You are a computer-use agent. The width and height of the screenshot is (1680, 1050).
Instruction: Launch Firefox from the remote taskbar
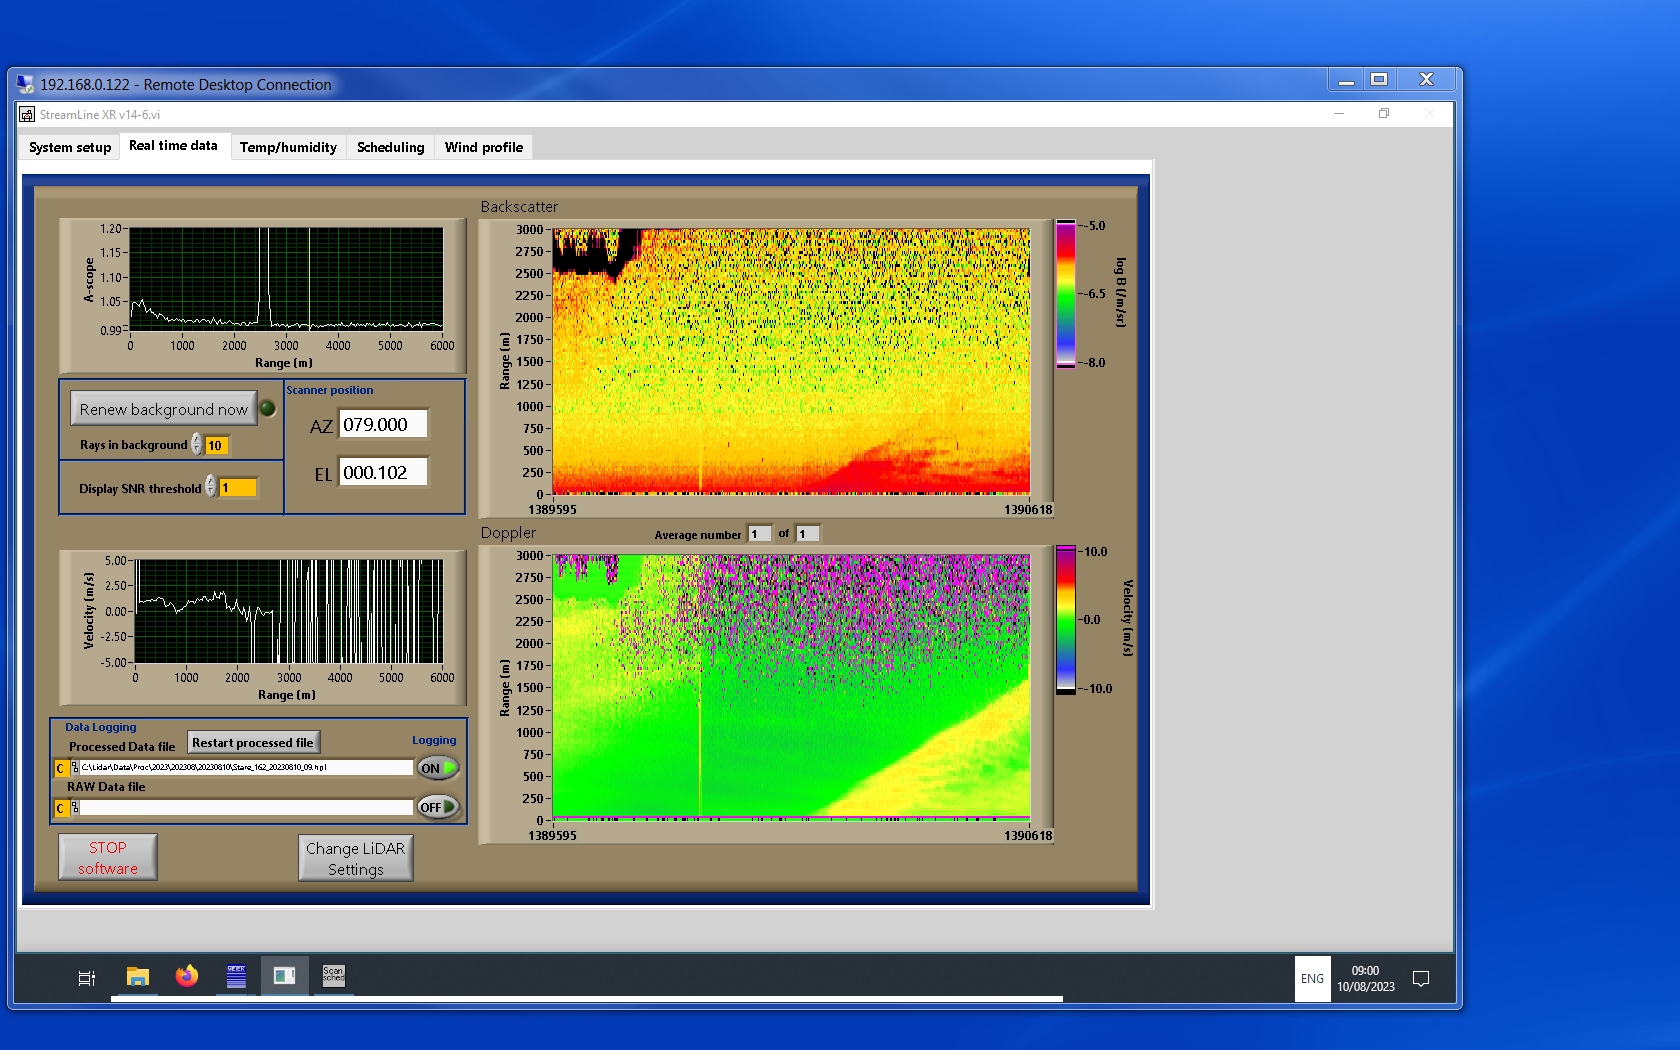pos(187,977)
